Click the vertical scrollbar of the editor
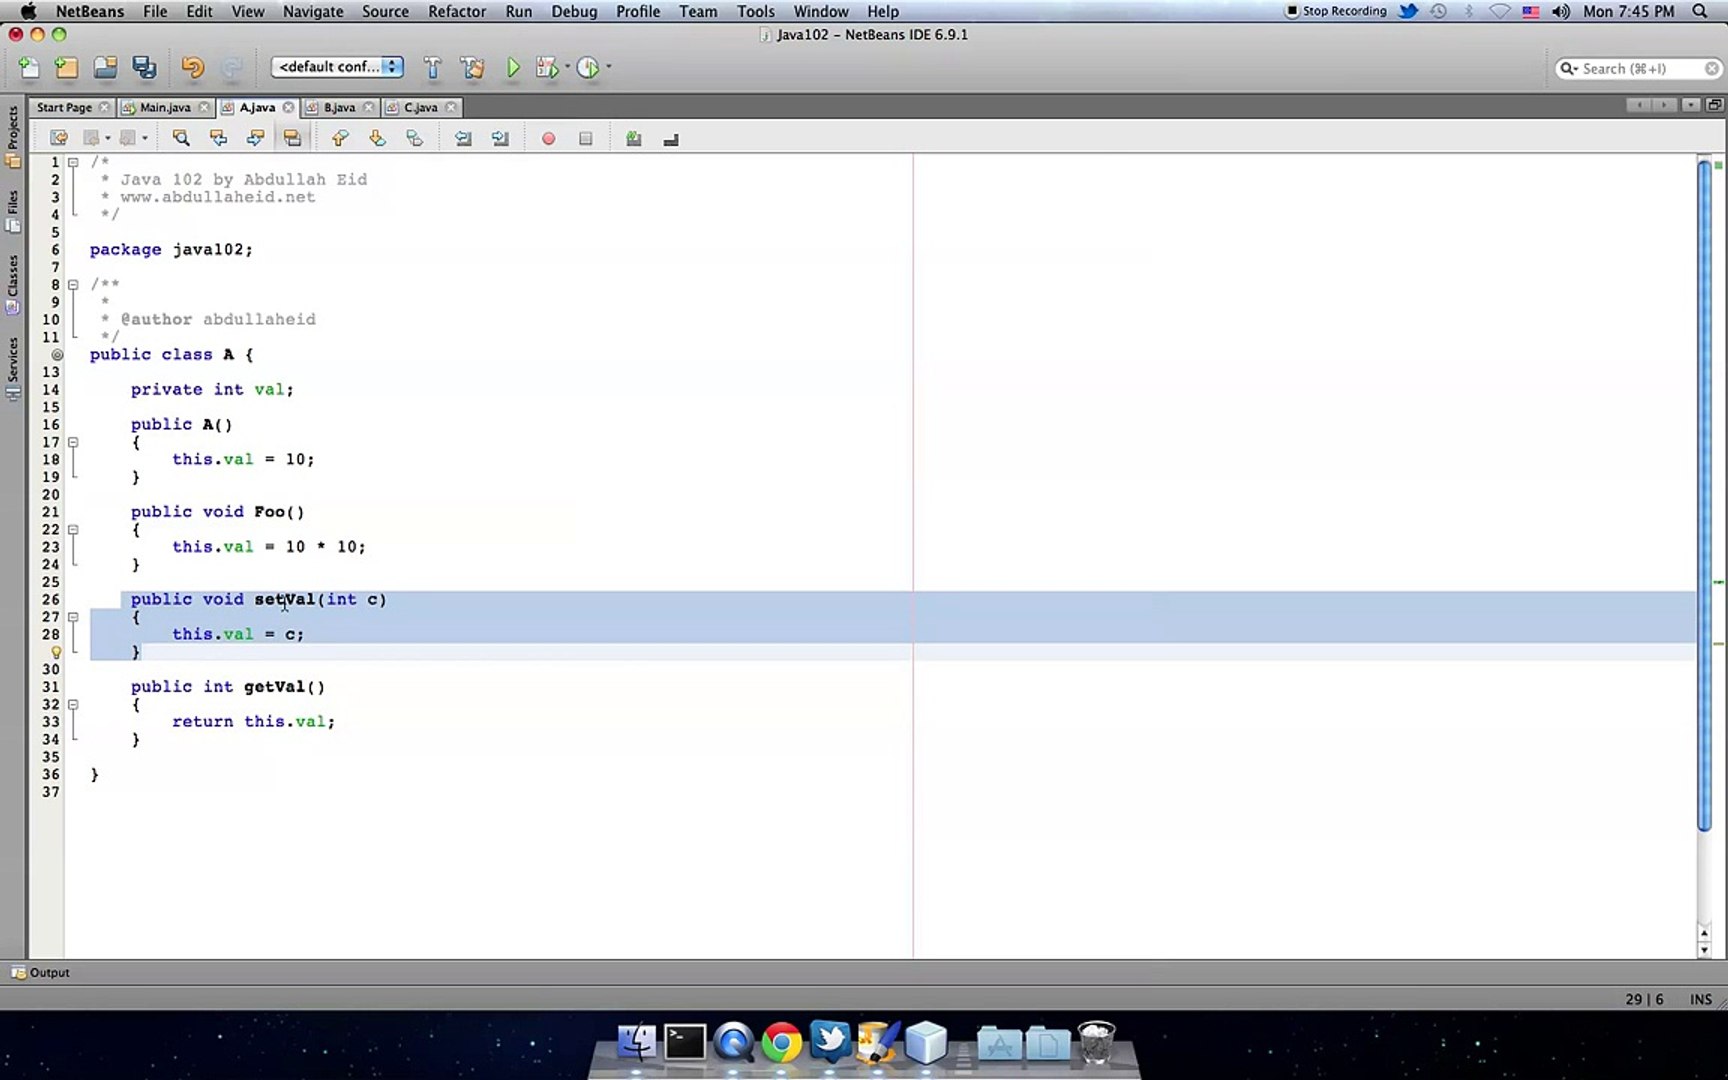The height and width of the screenshot is (1080, 1728). click(1704, 495)
